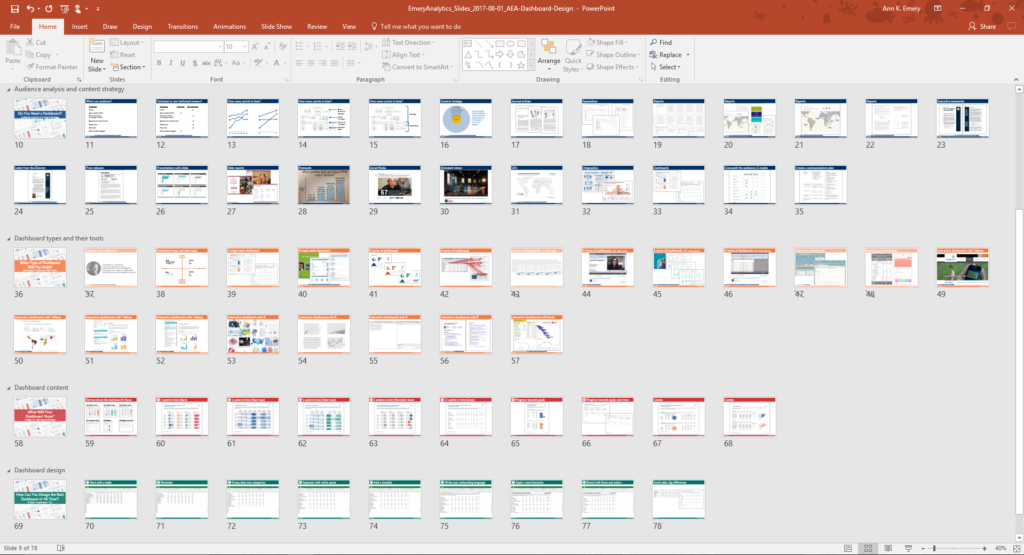The image size is (1024, 555).
Task: Open Arrange objects icon
Action: pos(549,48)
